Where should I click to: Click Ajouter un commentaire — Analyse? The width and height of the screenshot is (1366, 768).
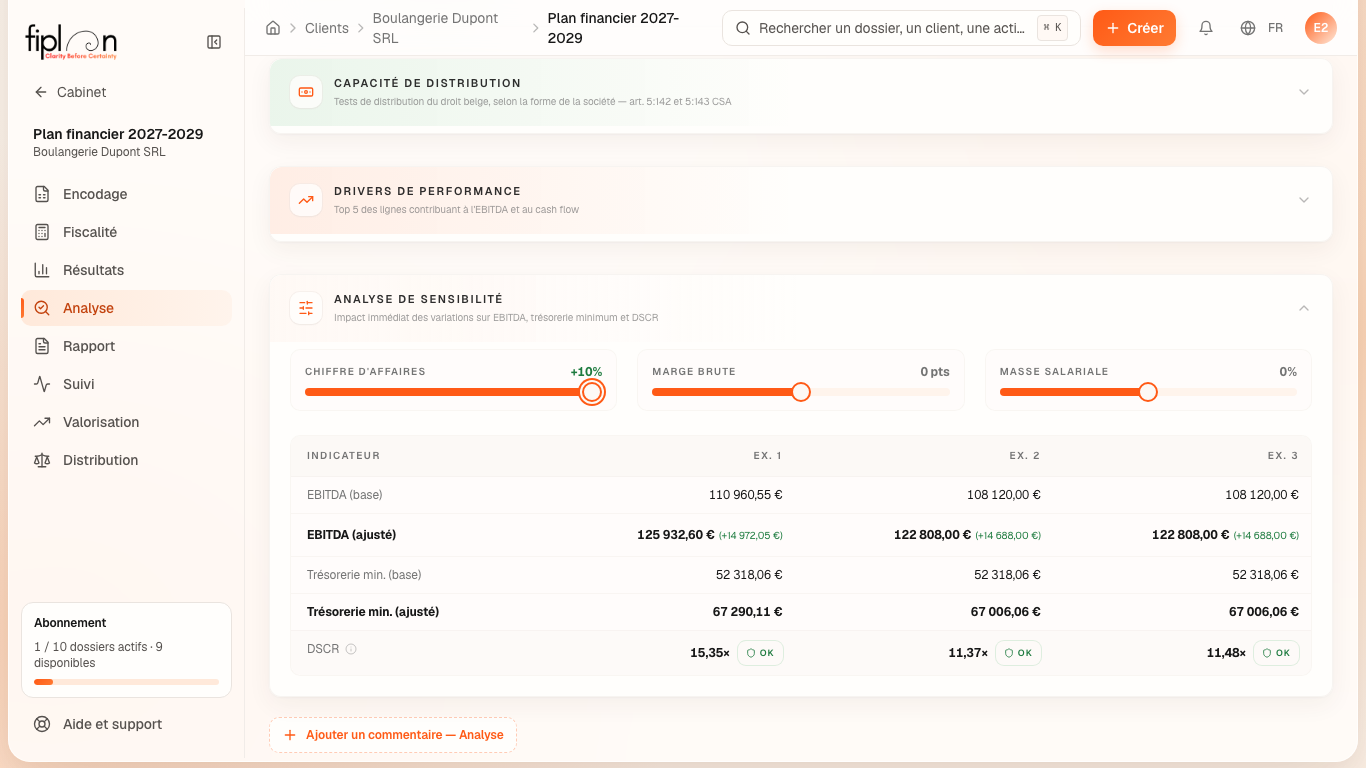pos(393,735)
